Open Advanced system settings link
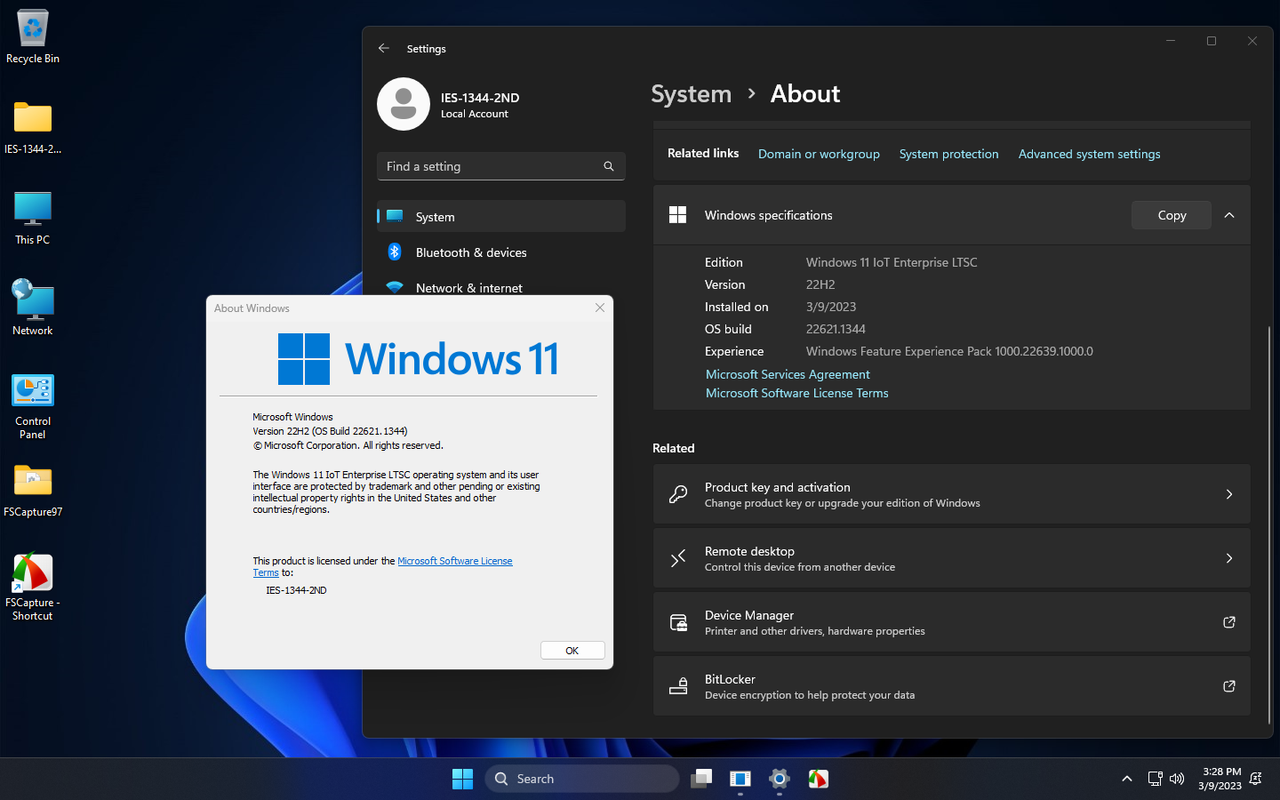This screenshot has width=1280, height=800. [1089, 154]
